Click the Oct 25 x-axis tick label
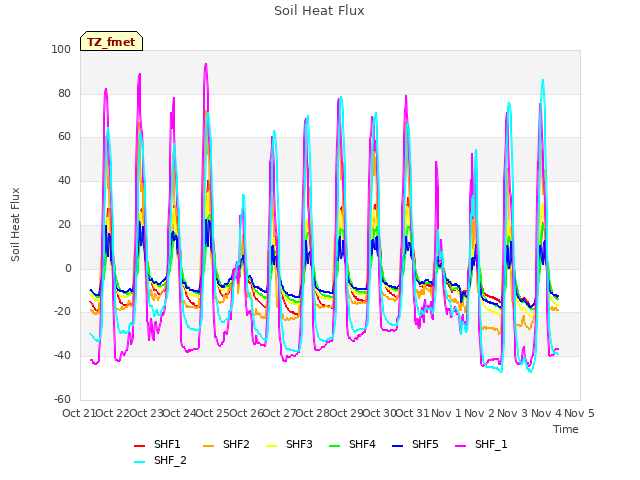Image resolution: width=640 pixels, height=480 pixels. [212, 413]
